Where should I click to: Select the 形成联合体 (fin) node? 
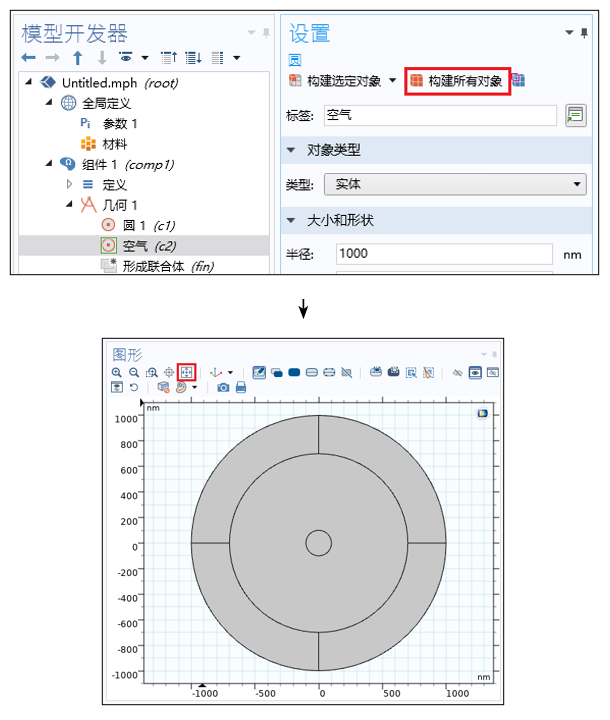click(x=167, y=266)
